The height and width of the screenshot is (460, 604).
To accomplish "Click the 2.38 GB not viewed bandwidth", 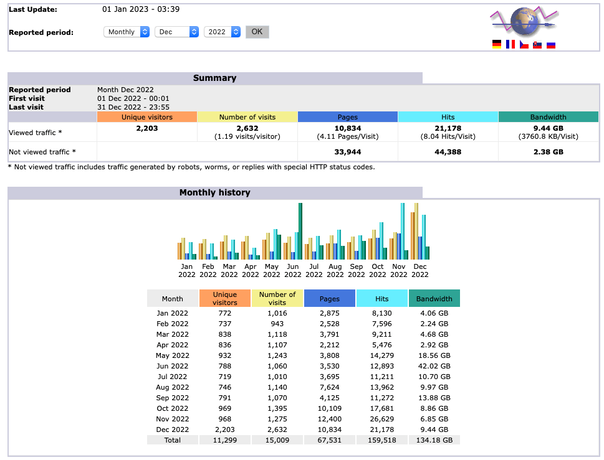I will (x=548, y=152).
